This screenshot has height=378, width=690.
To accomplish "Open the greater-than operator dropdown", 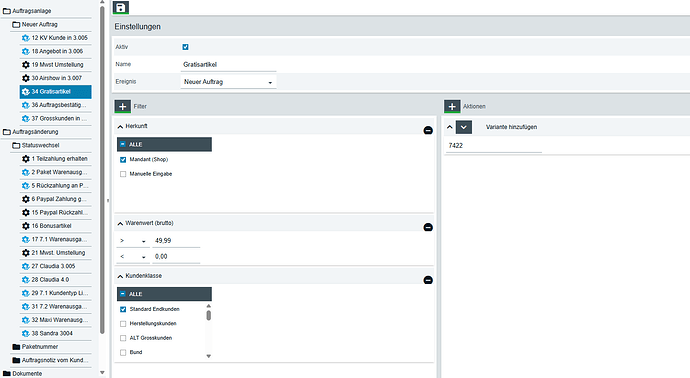I will coord(132,241).
